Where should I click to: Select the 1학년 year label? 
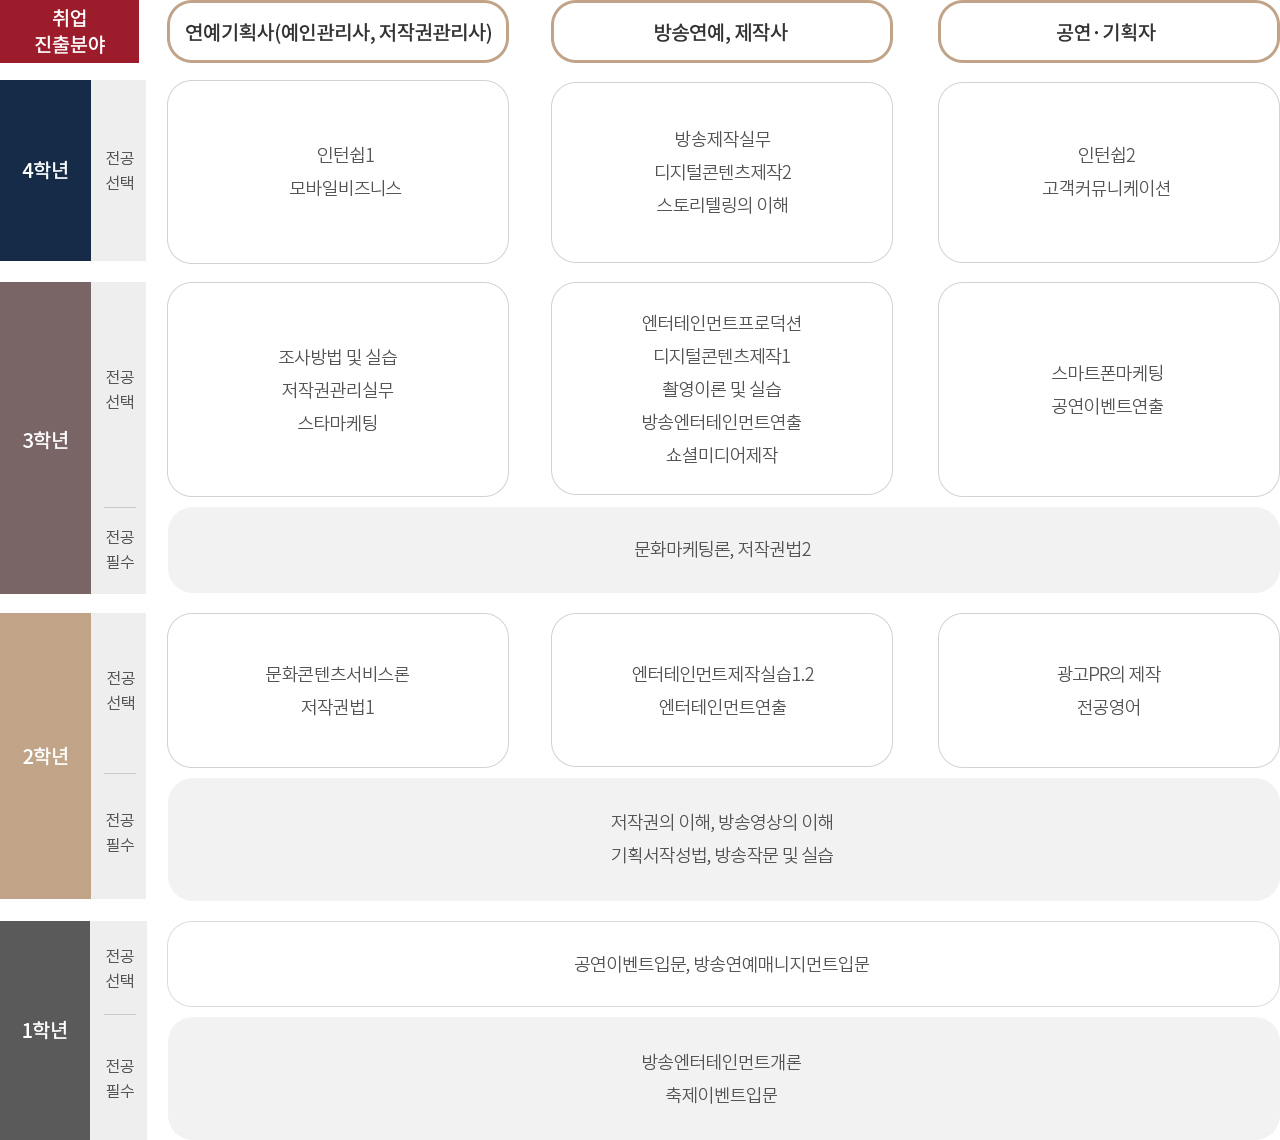click(45, 1028)
